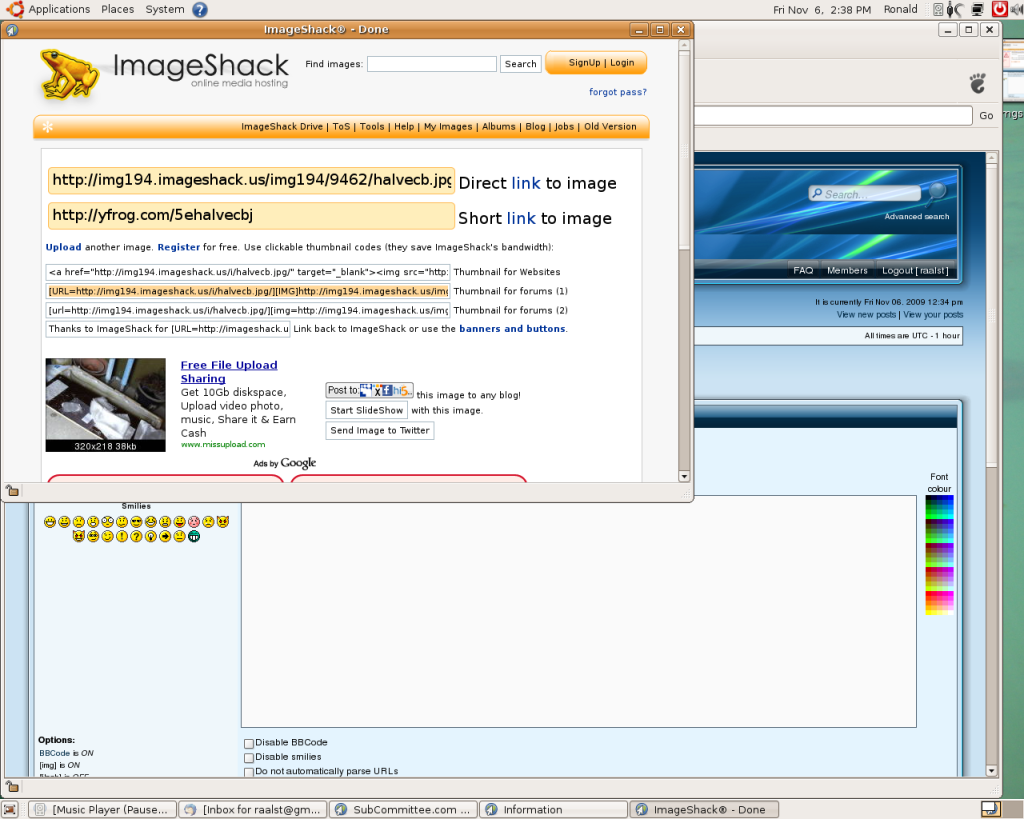
Task: Open My Images in the orange menu
Action: (448, 127)
